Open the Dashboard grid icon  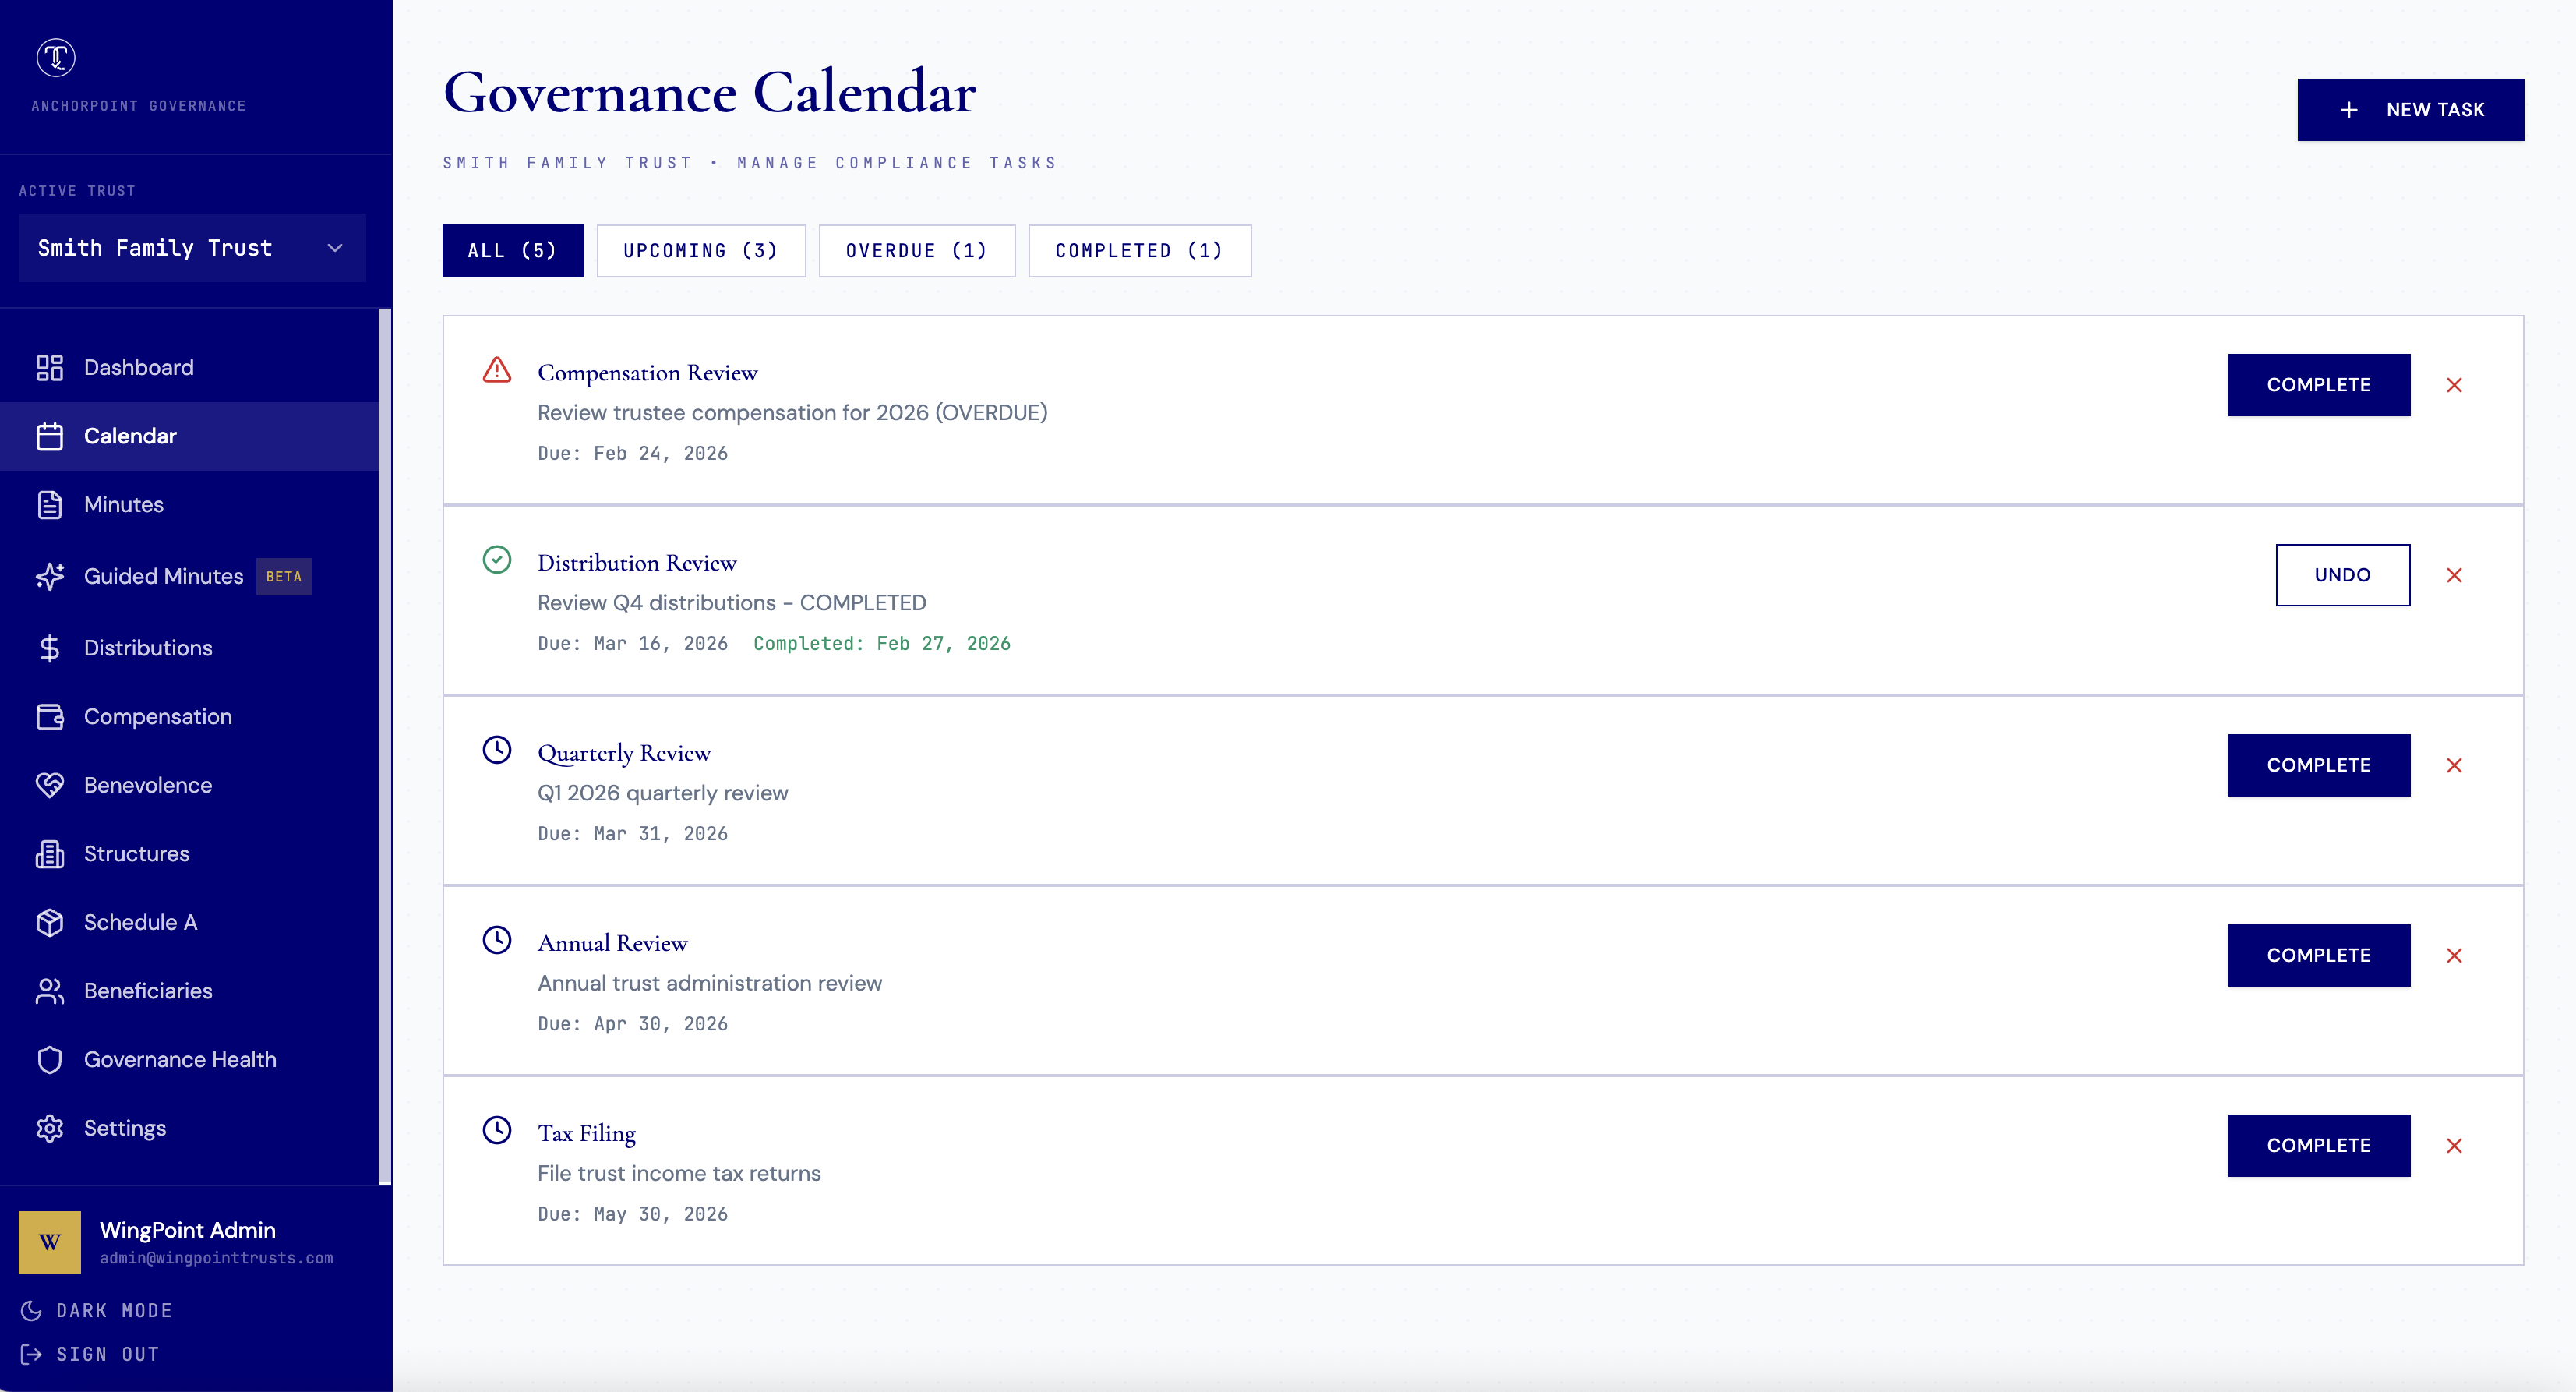[49, 367]
